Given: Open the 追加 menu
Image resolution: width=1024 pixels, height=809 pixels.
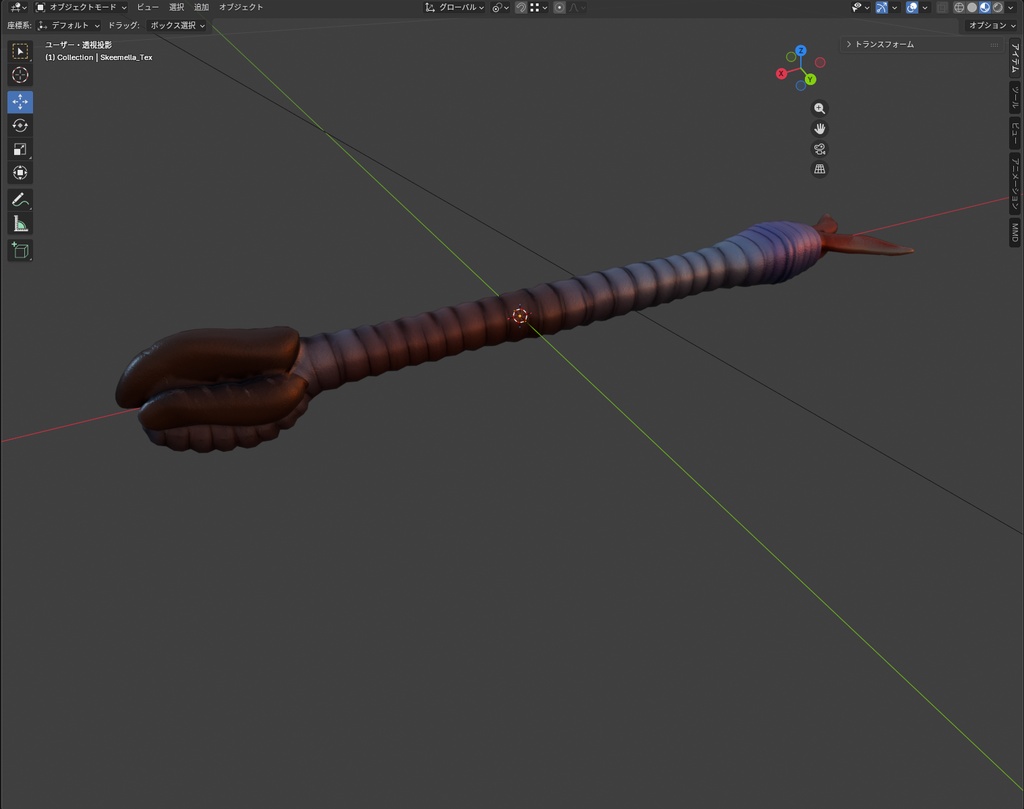Looking at the screenshot, I should point(201,7).
